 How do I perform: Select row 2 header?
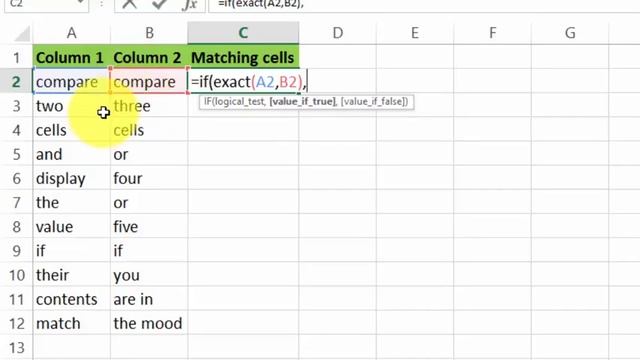pos(16,82)
